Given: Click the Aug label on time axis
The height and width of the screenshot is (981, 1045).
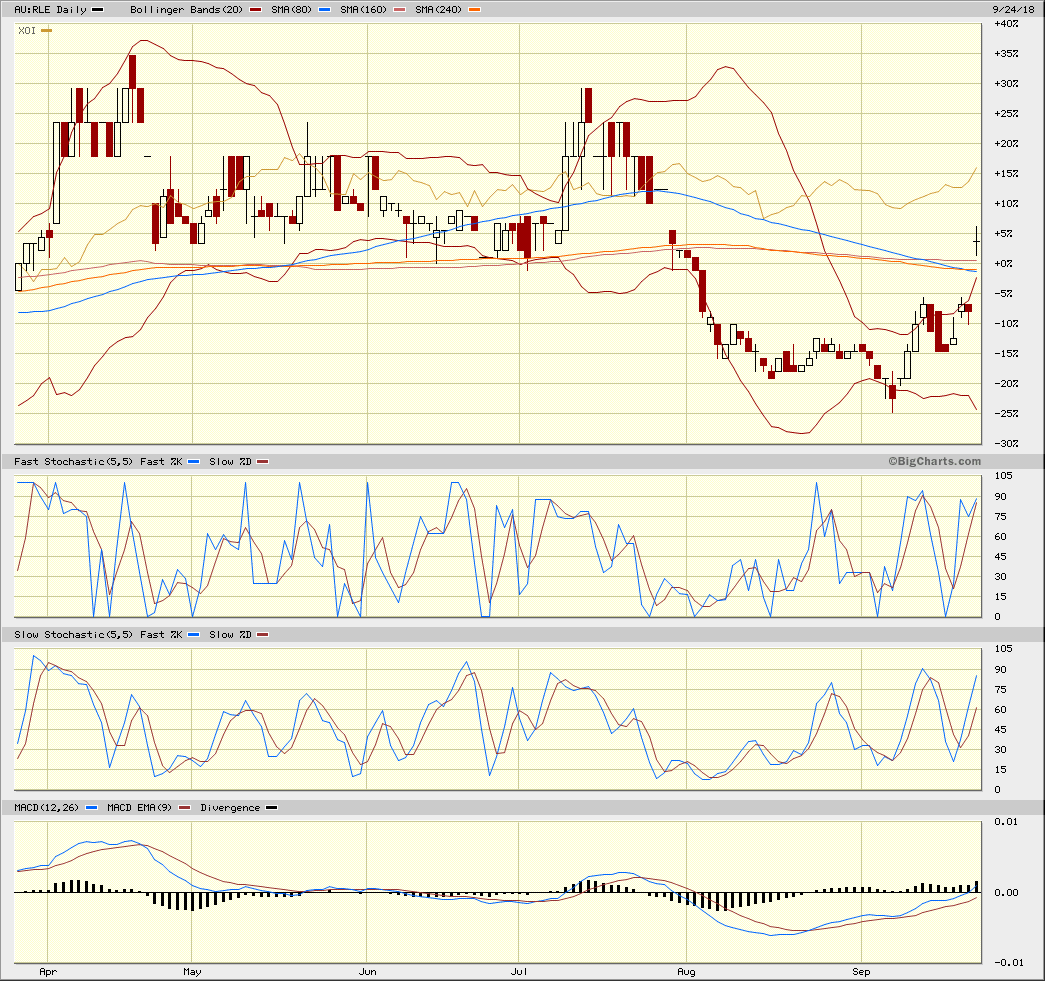Looking at the screenshot, I should 686,972.
